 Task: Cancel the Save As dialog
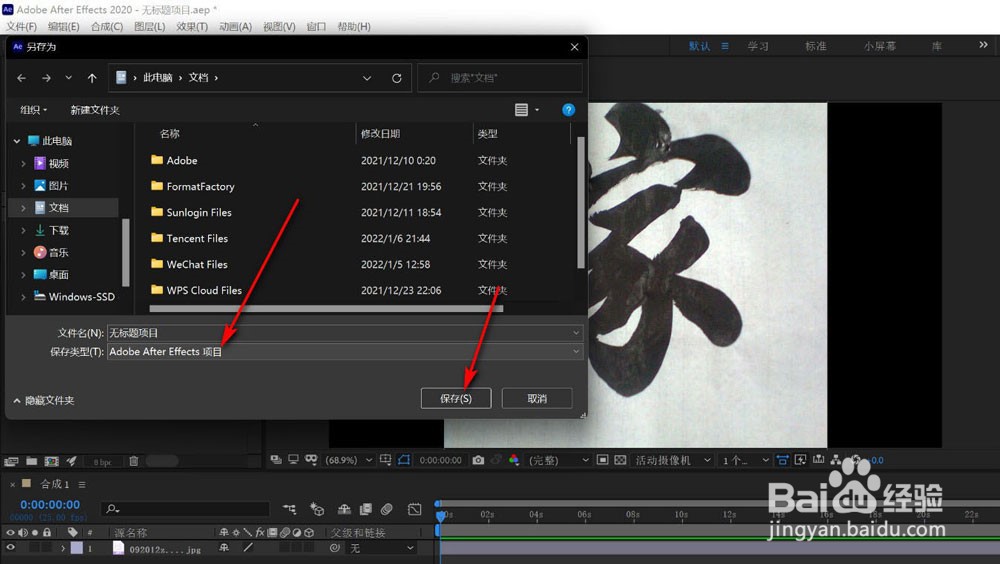pos(537,398)
